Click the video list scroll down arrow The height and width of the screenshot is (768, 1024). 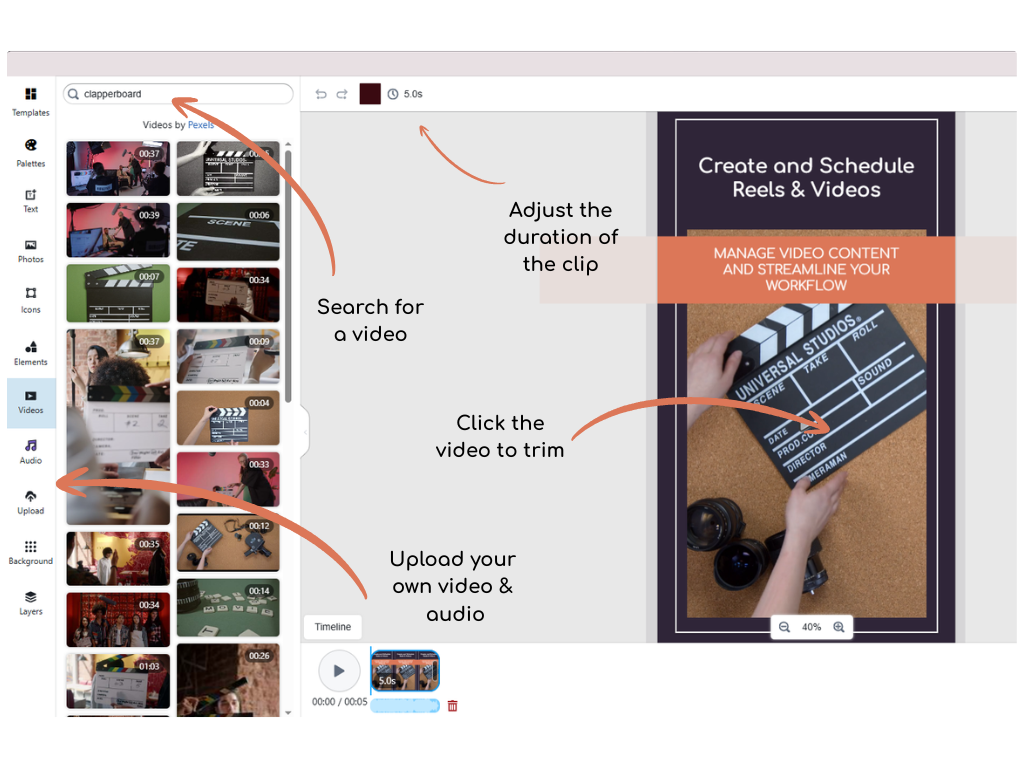click(x=288, y=712)
